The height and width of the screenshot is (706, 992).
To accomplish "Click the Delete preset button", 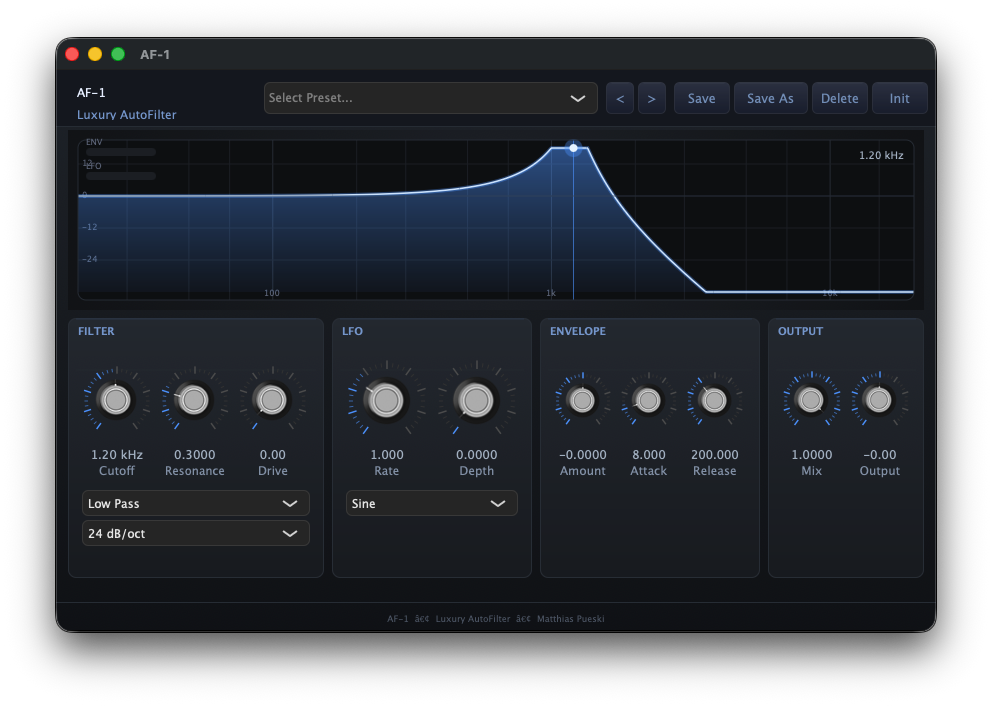I will tap(840, 98).
